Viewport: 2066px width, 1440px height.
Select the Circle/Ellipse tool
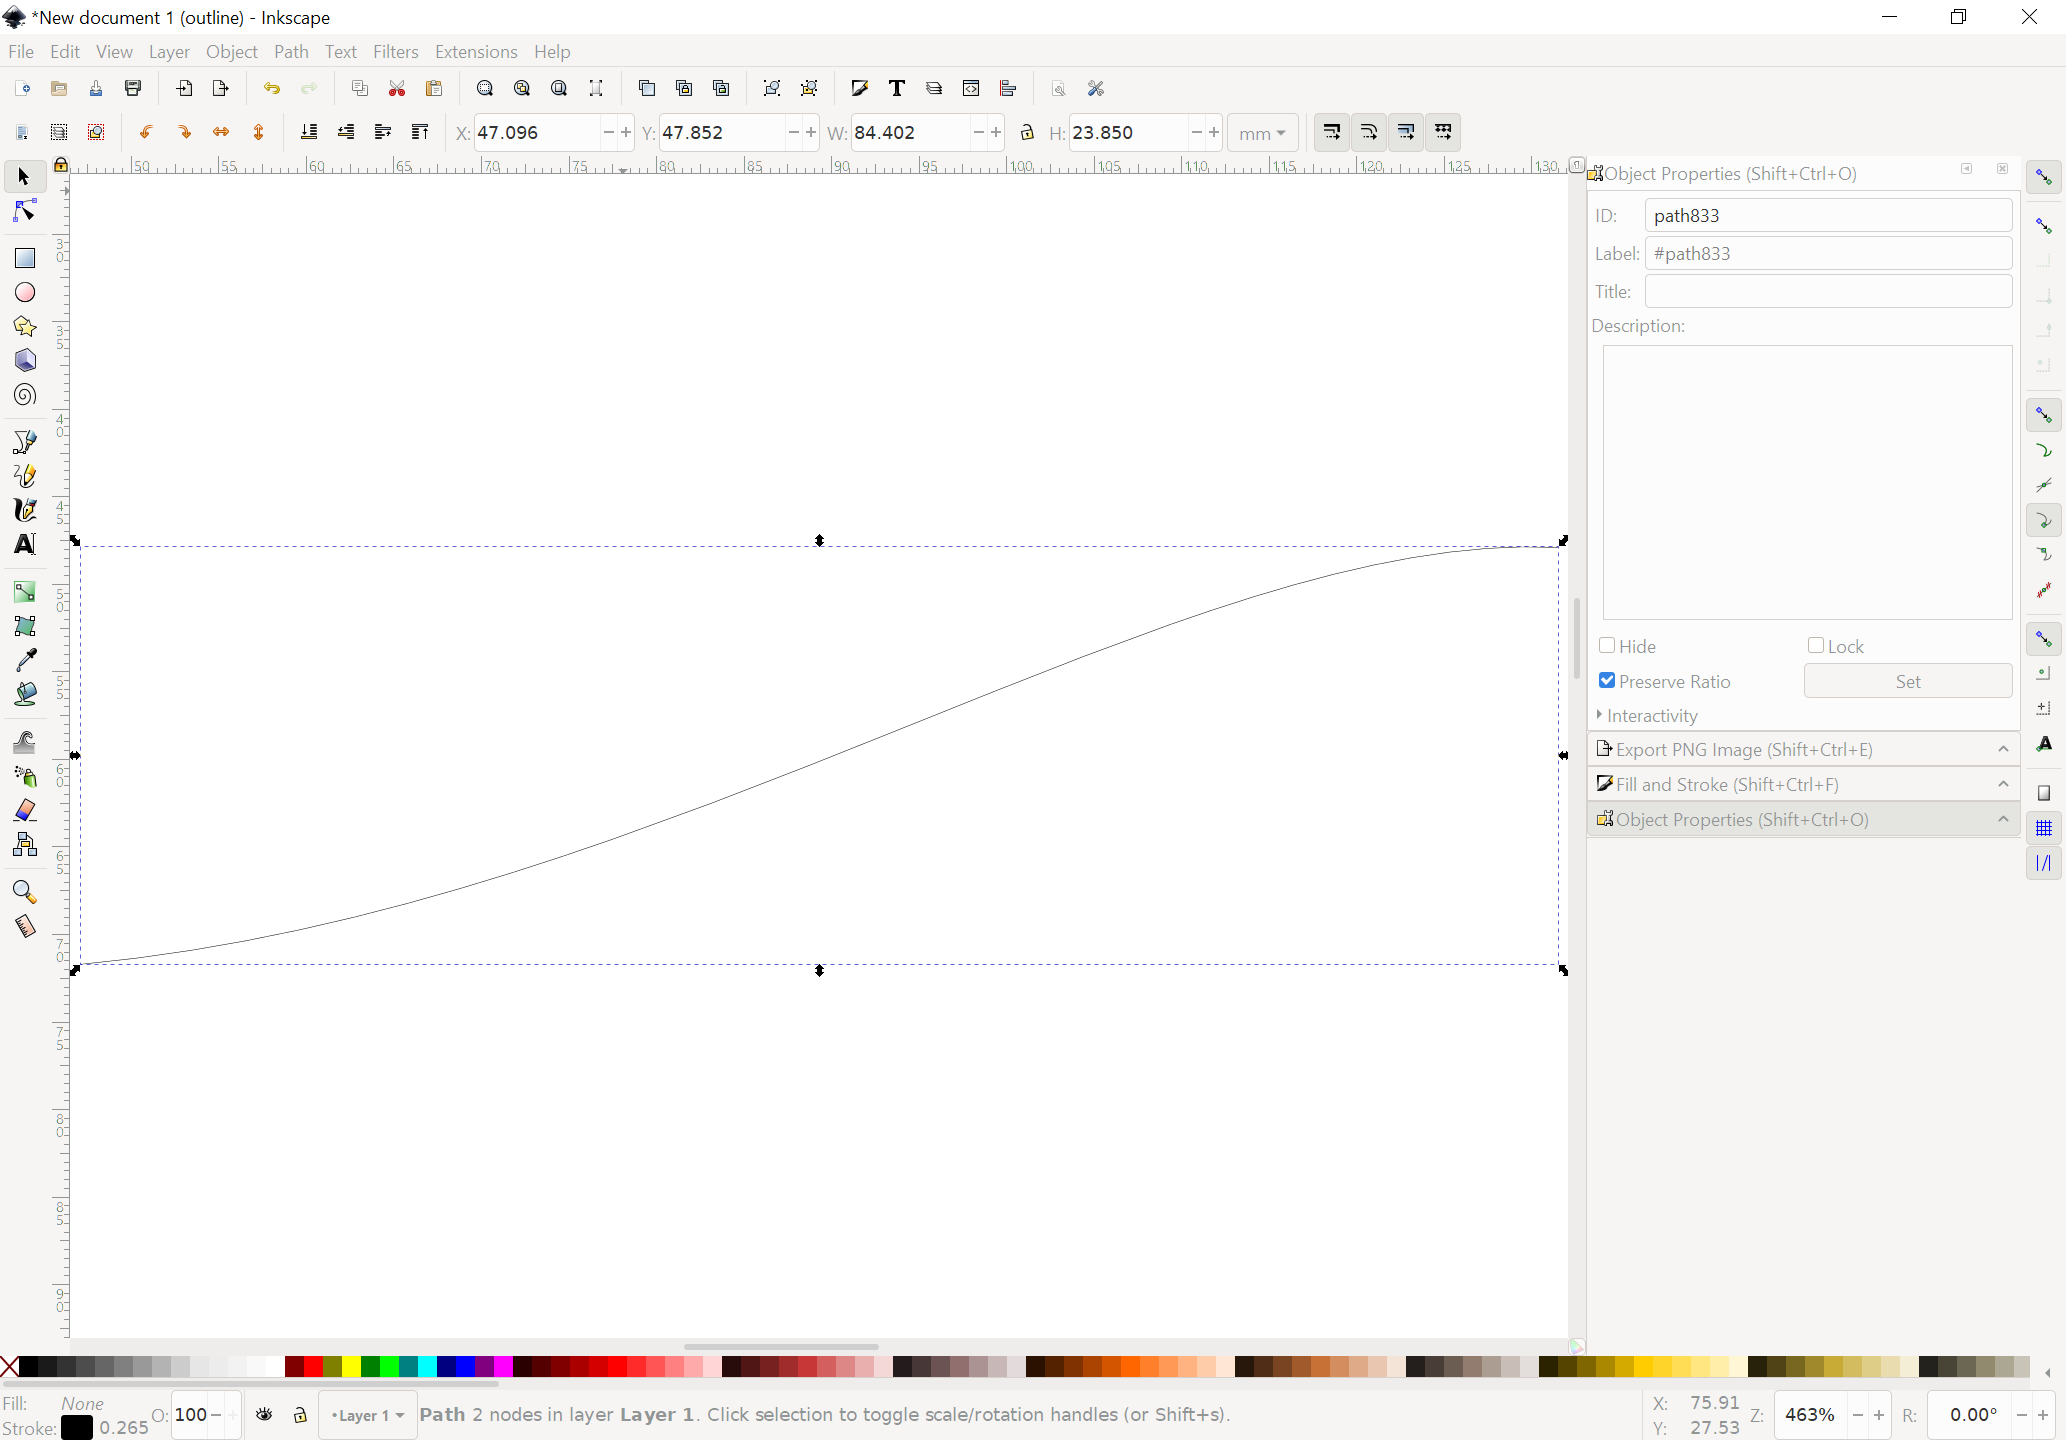click(x=25, y=292)
